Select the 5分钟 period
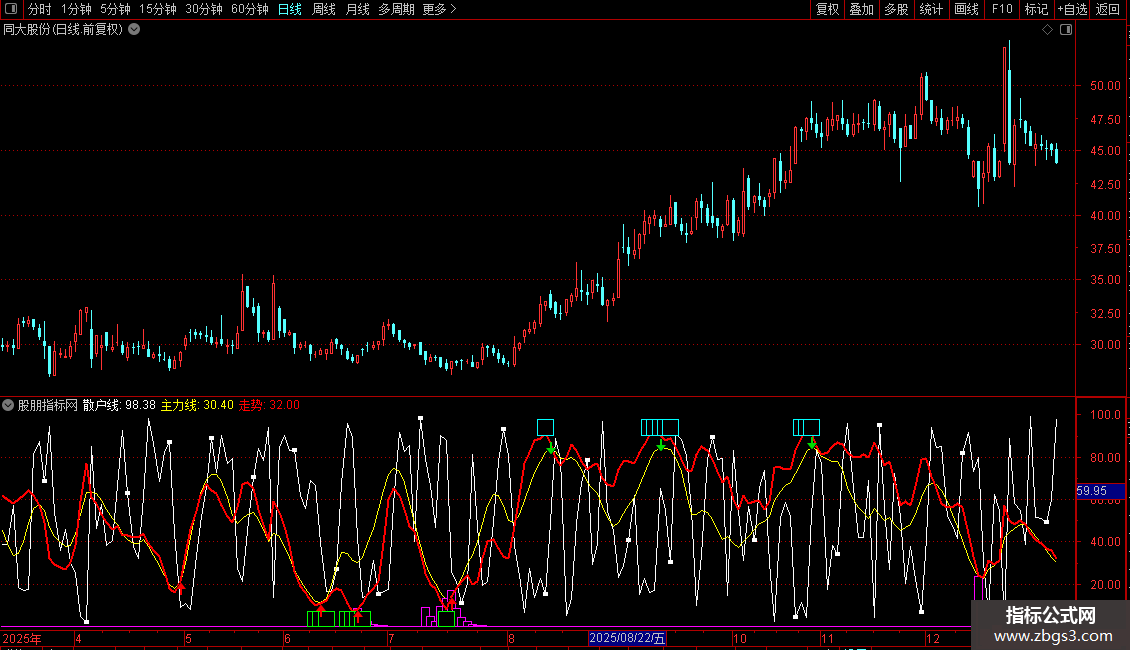Viewport: 1130px width, 650px height. tap(115, 9)
